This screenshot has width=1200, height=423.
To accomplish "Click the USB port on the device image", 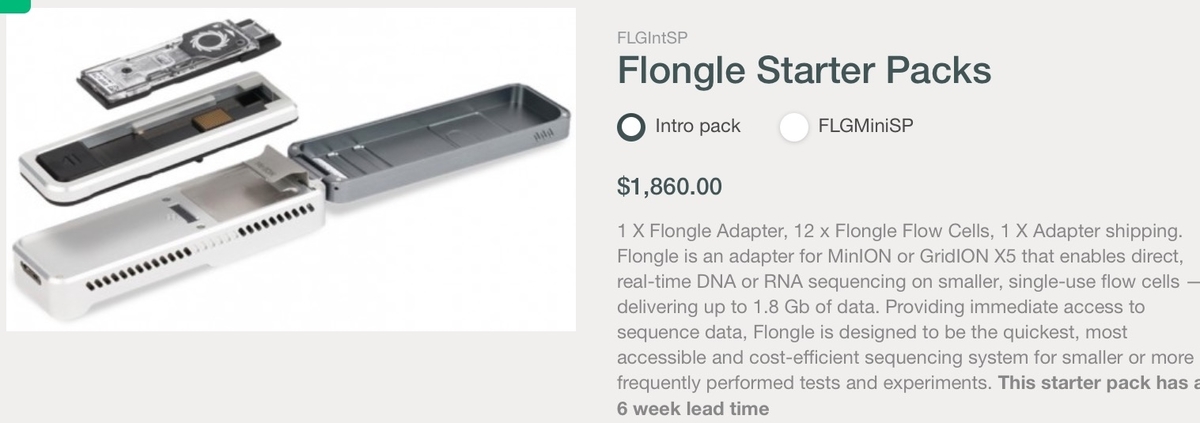I will tap(27, 273).
